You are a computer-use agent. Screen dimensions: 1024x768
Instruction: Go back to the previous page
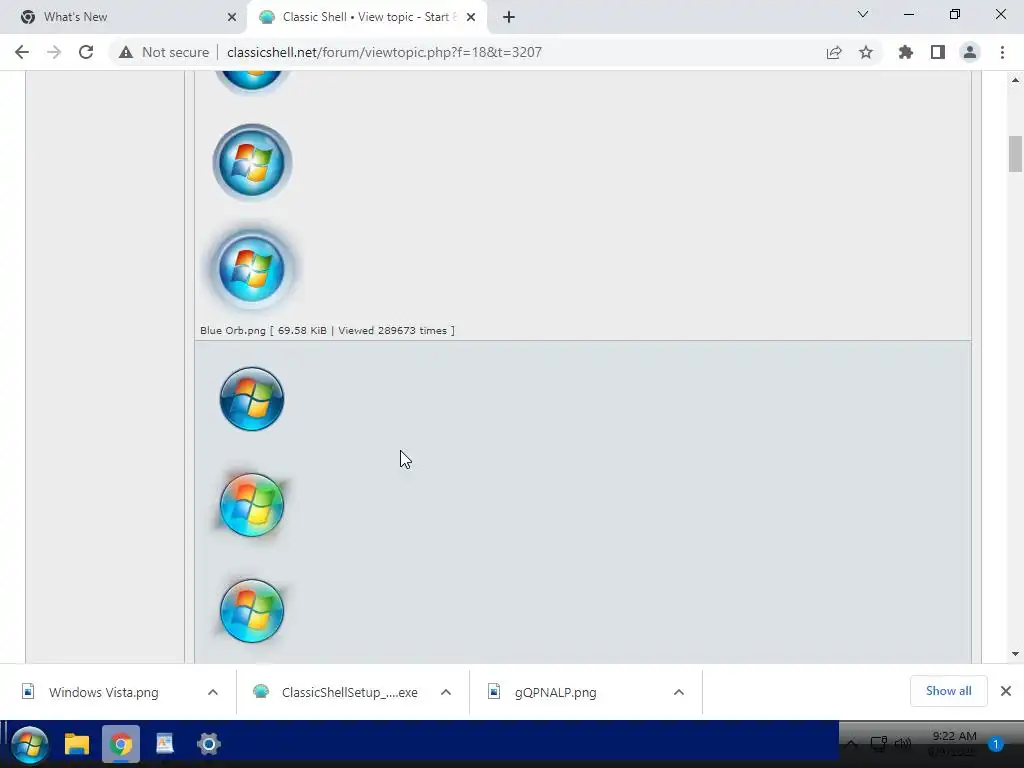point(22,52)
